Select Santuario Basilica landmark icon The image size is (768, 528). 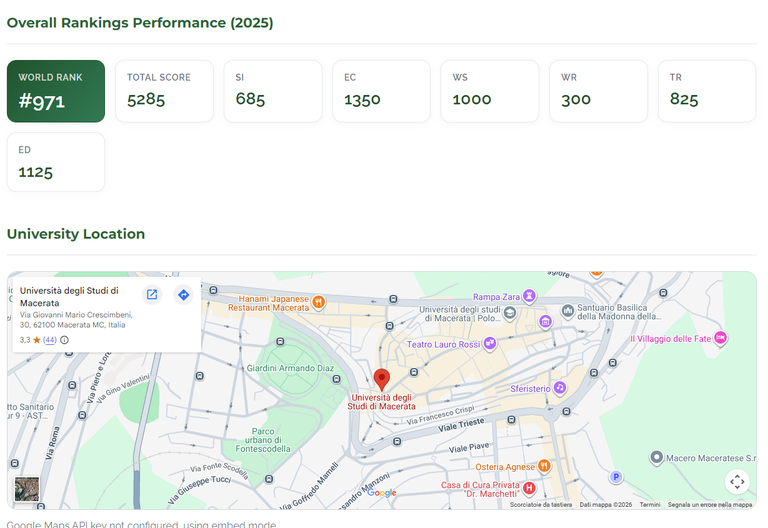(568, 311)
